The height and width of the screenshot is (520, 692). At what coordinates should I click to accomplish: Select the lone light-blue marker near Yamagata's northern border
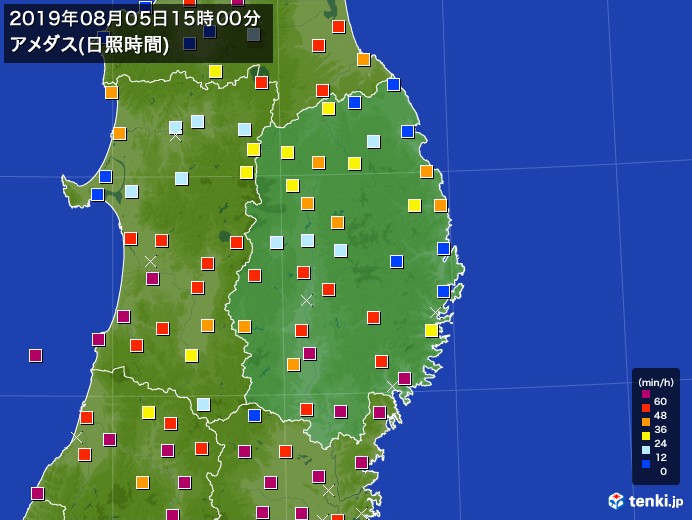tap(203, 404)
